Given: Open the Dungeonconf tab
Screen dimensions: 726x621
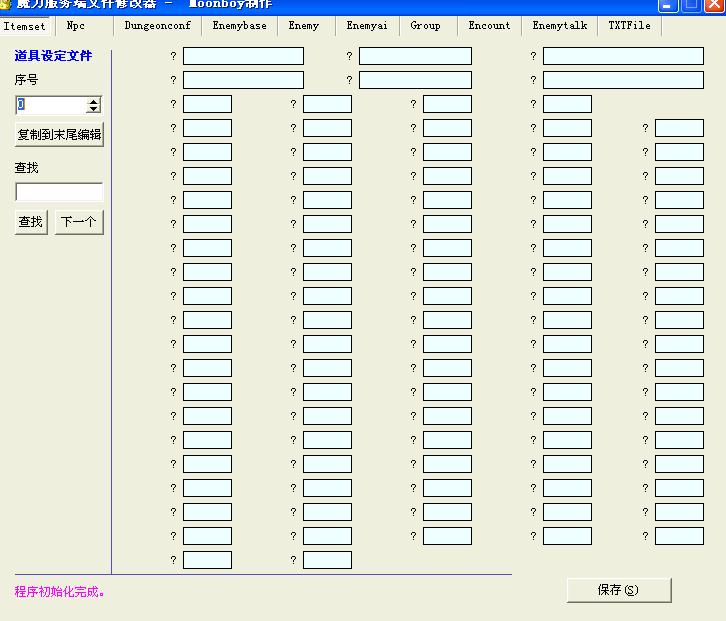Looking at the screenshot, I should (x=157, y=26).
